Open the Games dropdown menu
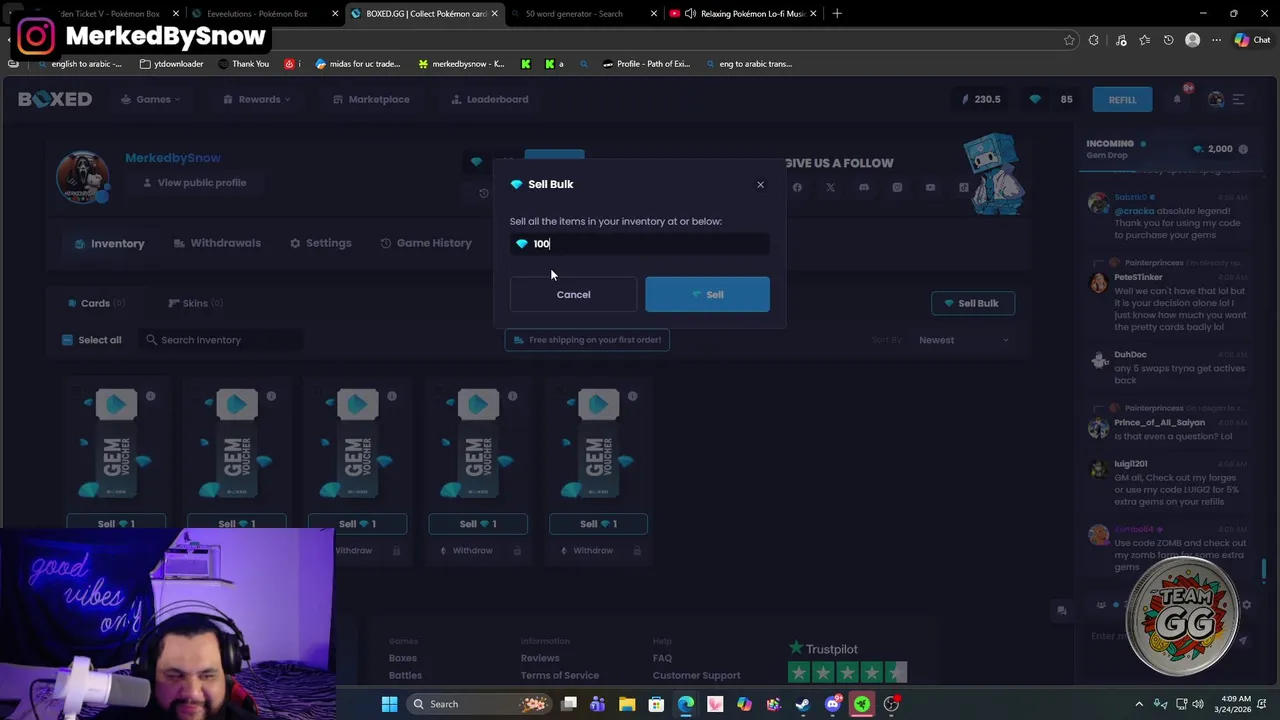This screenshot has width=1280, height=720. [151, 99]
